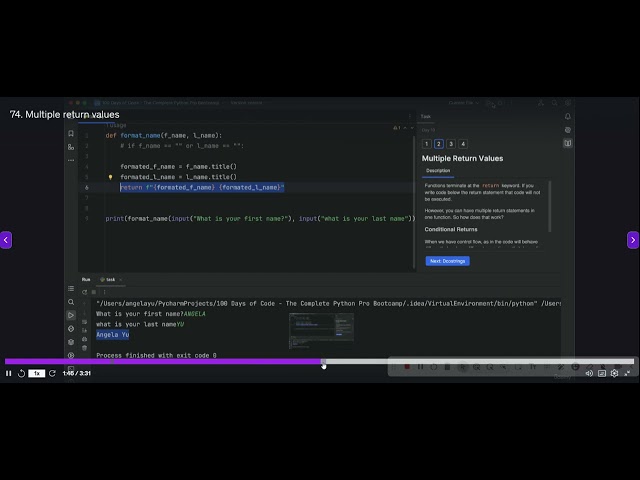Click the def format_name line
The image size is (640, 480).
pyautogui.click(x=164, y=136)
